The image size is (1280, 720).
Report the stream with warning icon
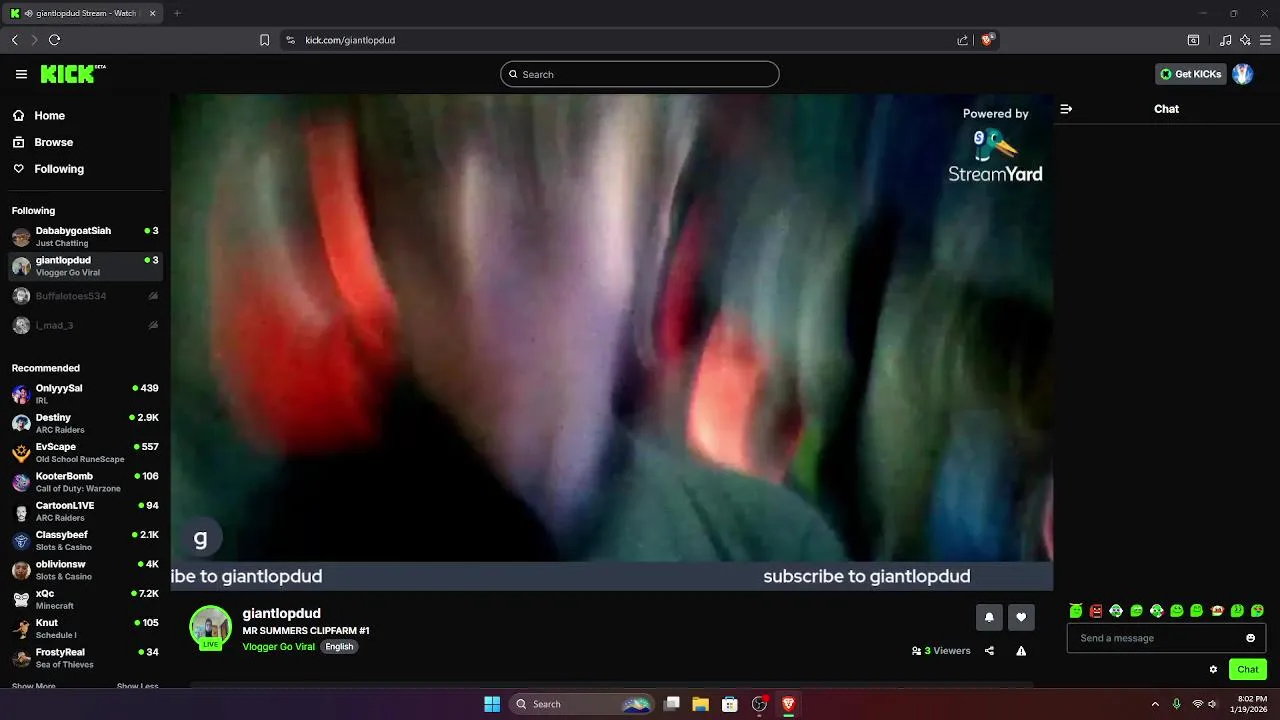click(x=1021, y=651)
